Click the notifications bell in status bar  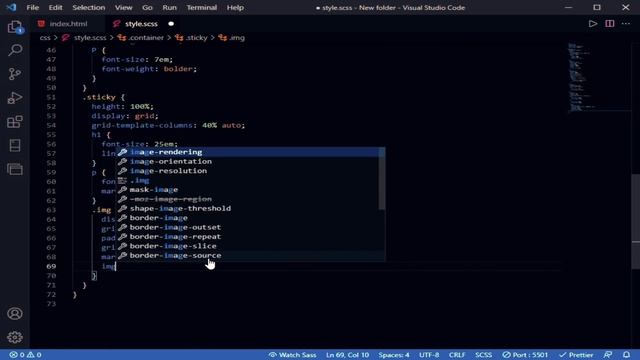626,355
